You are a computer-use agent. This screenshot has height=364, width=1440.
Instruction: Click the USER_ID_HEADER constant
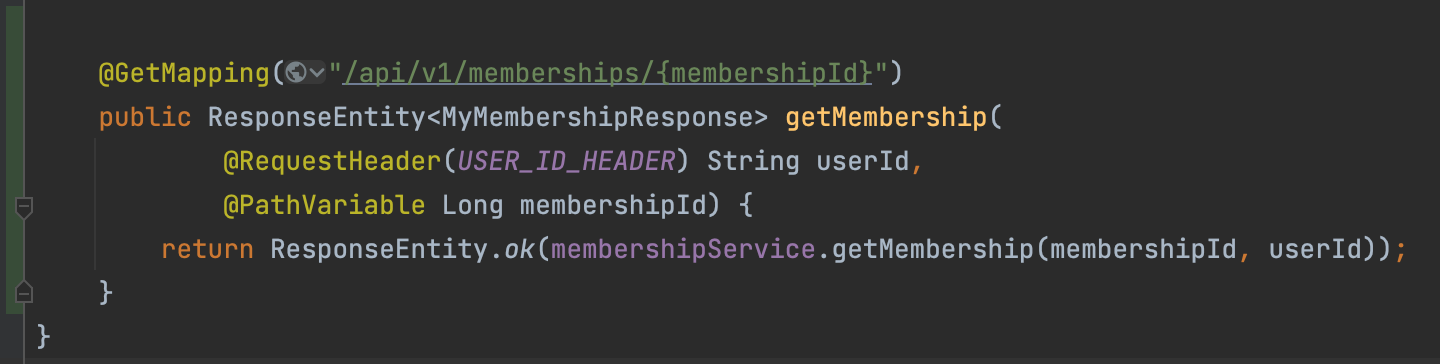click(567, 161)
